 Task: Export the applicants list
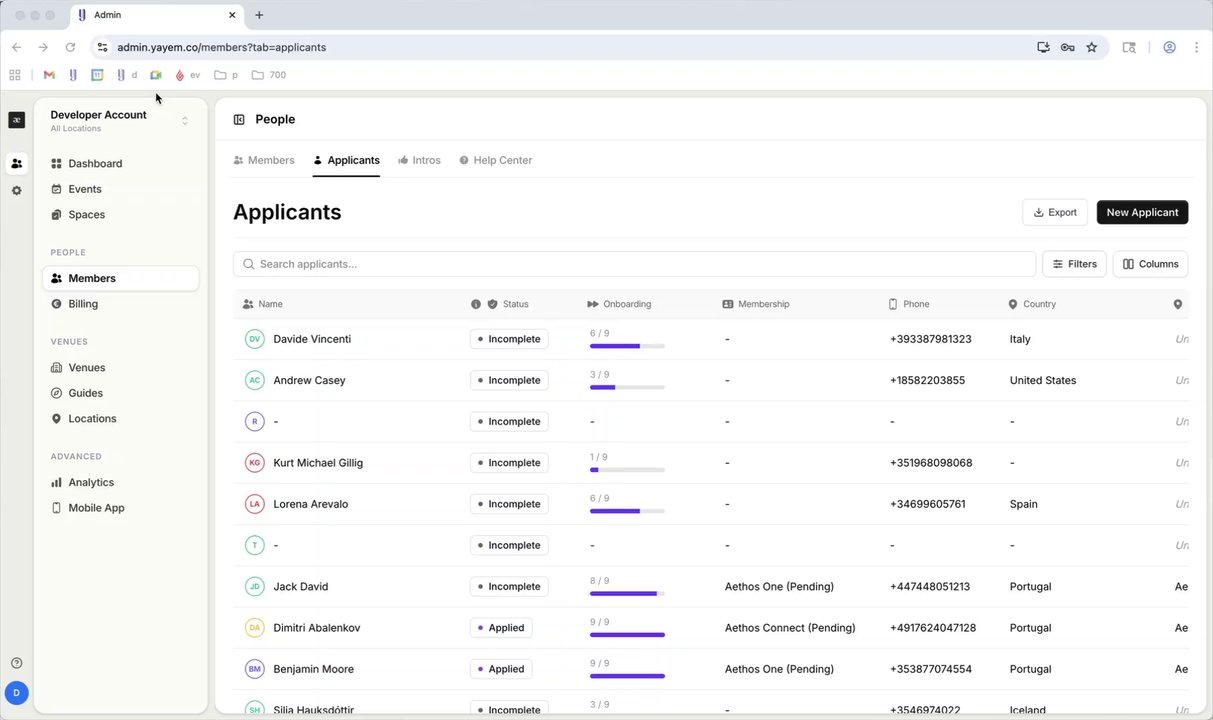(1054, 212)
